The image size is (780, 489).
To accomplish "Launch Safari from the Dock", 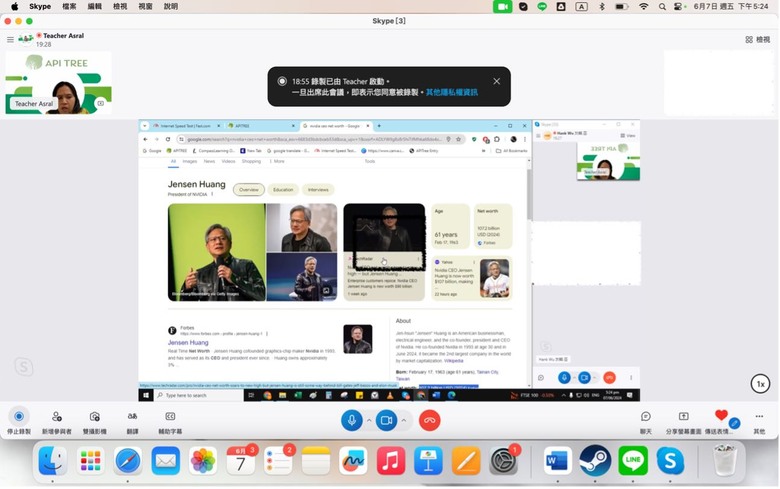I will [128, 461].
